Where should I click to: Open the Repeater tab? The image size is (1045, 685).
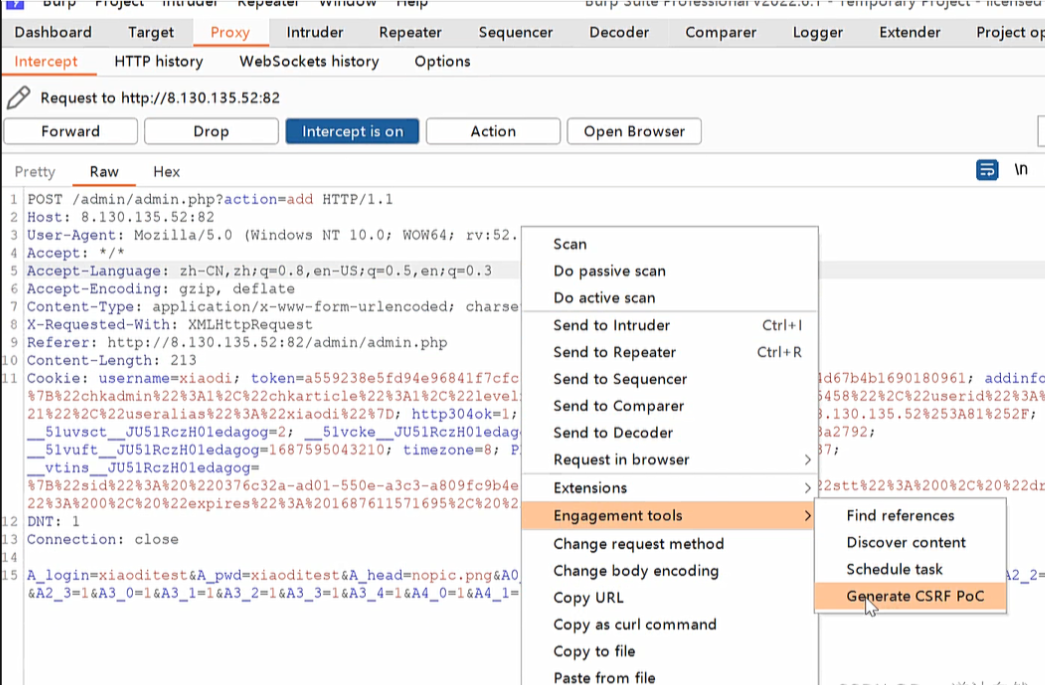pyautogui.click(x=411, y=32)
